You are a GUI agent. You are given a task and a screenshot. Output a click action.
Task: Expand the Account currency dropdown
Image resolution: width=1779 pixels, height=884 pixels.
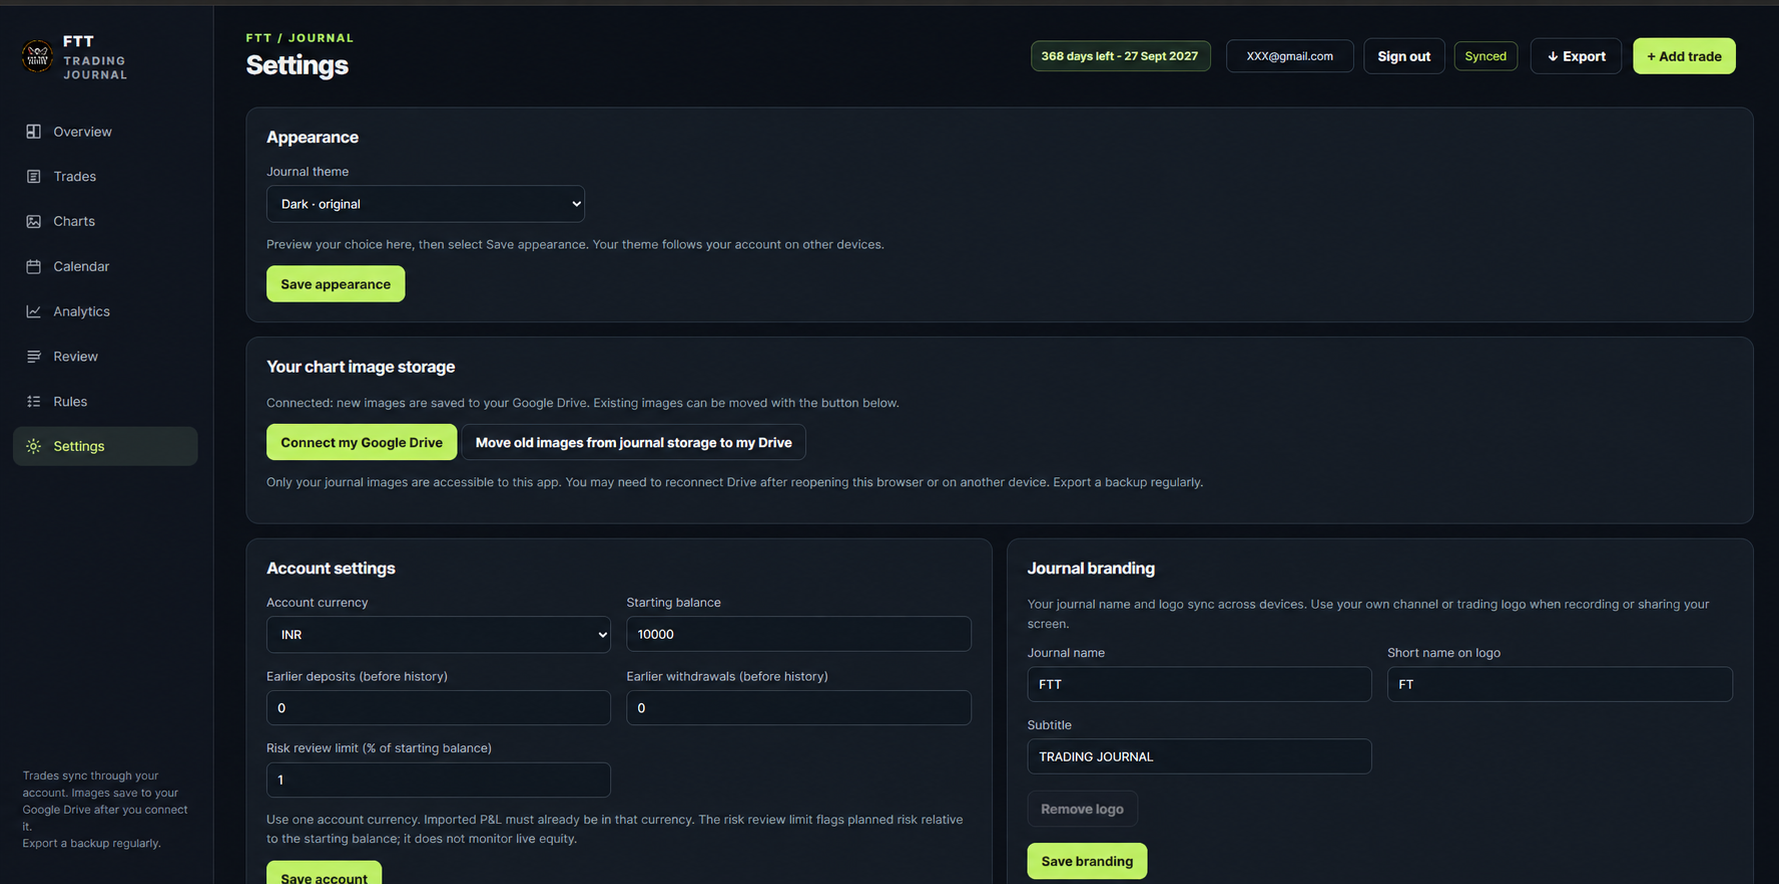438,635
